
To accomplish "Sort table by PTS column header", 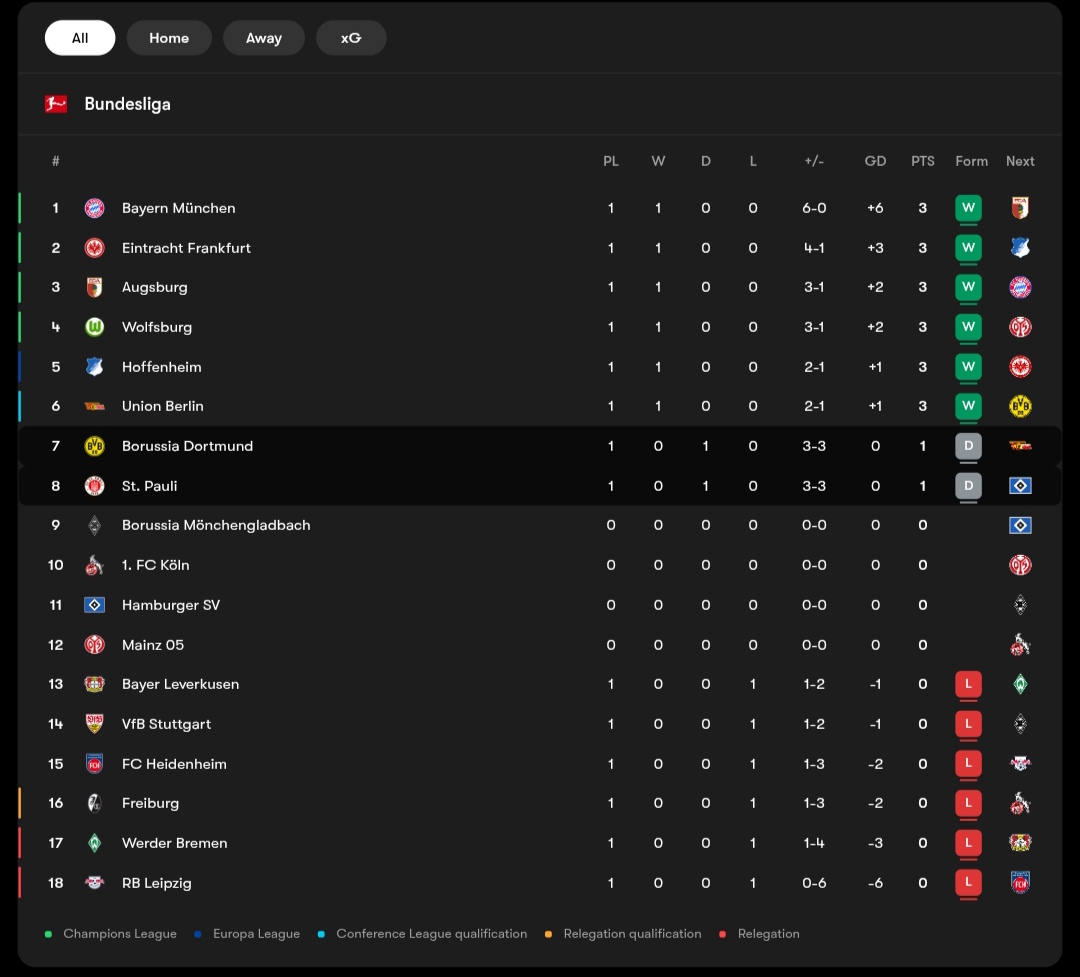I will tap(923, 161).
